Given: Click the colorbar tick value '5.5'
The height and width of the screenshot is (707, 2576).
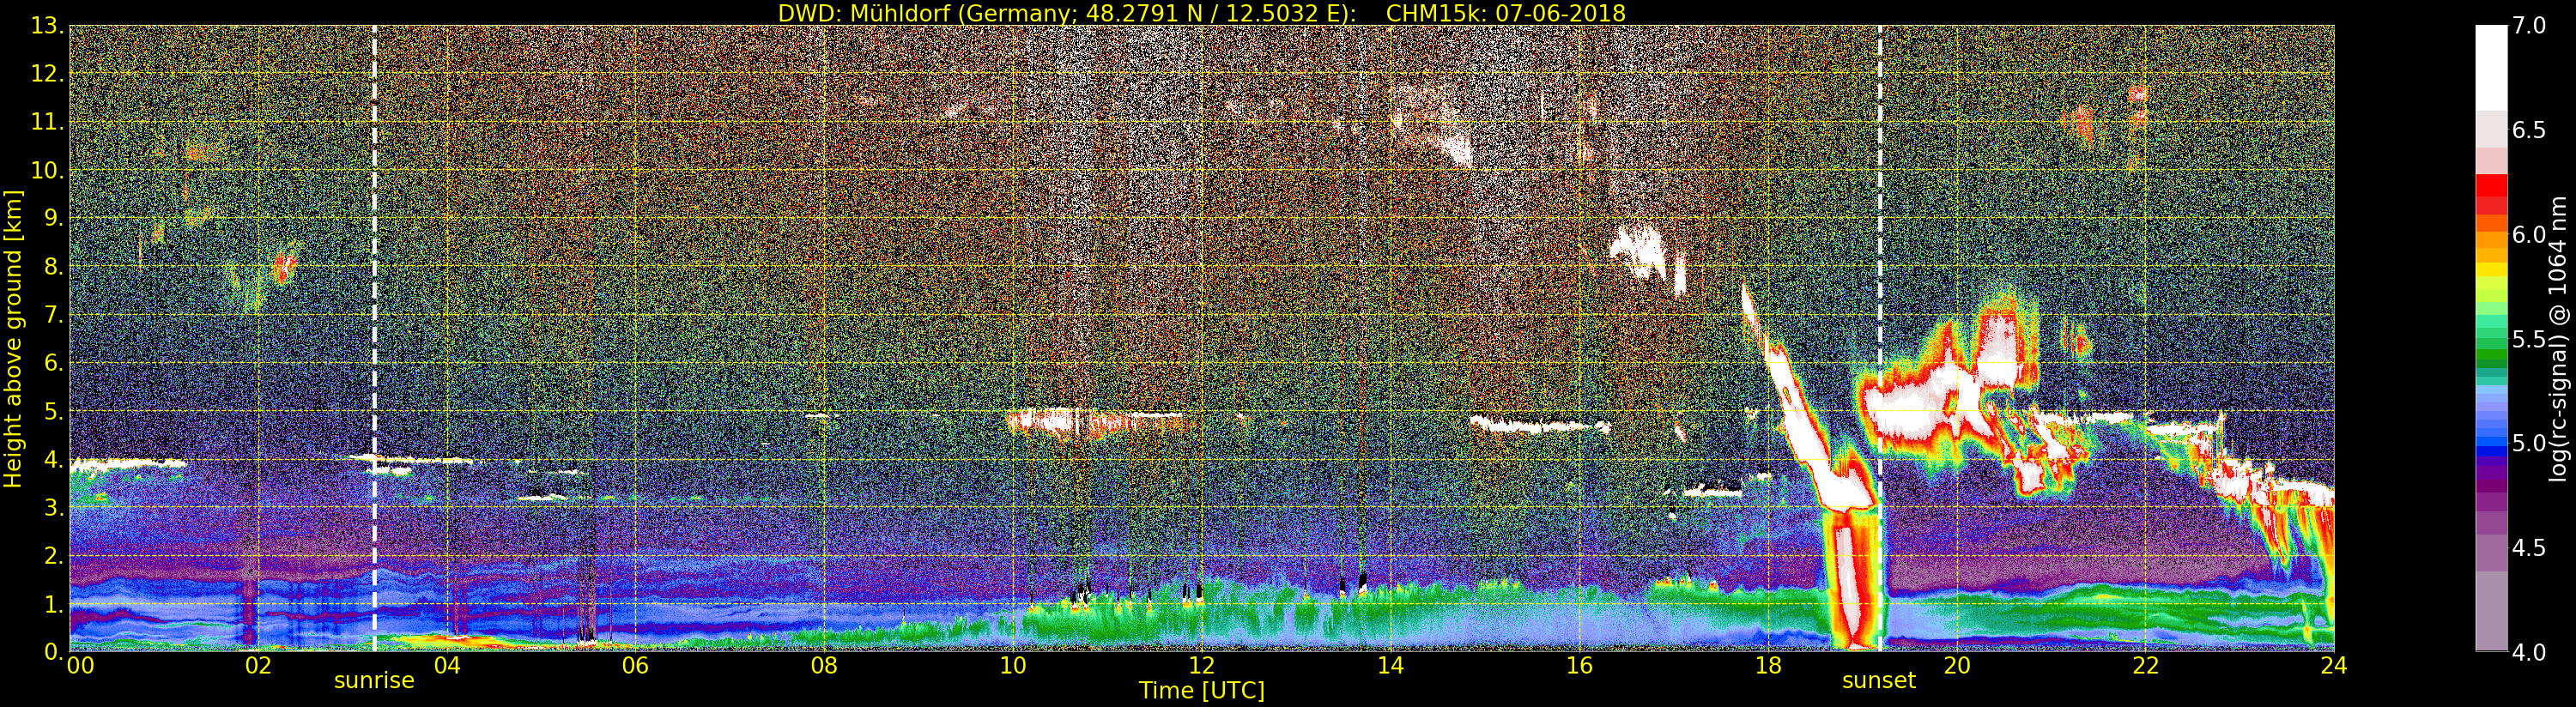Looking at the screenshot, I should point(2528,339).
